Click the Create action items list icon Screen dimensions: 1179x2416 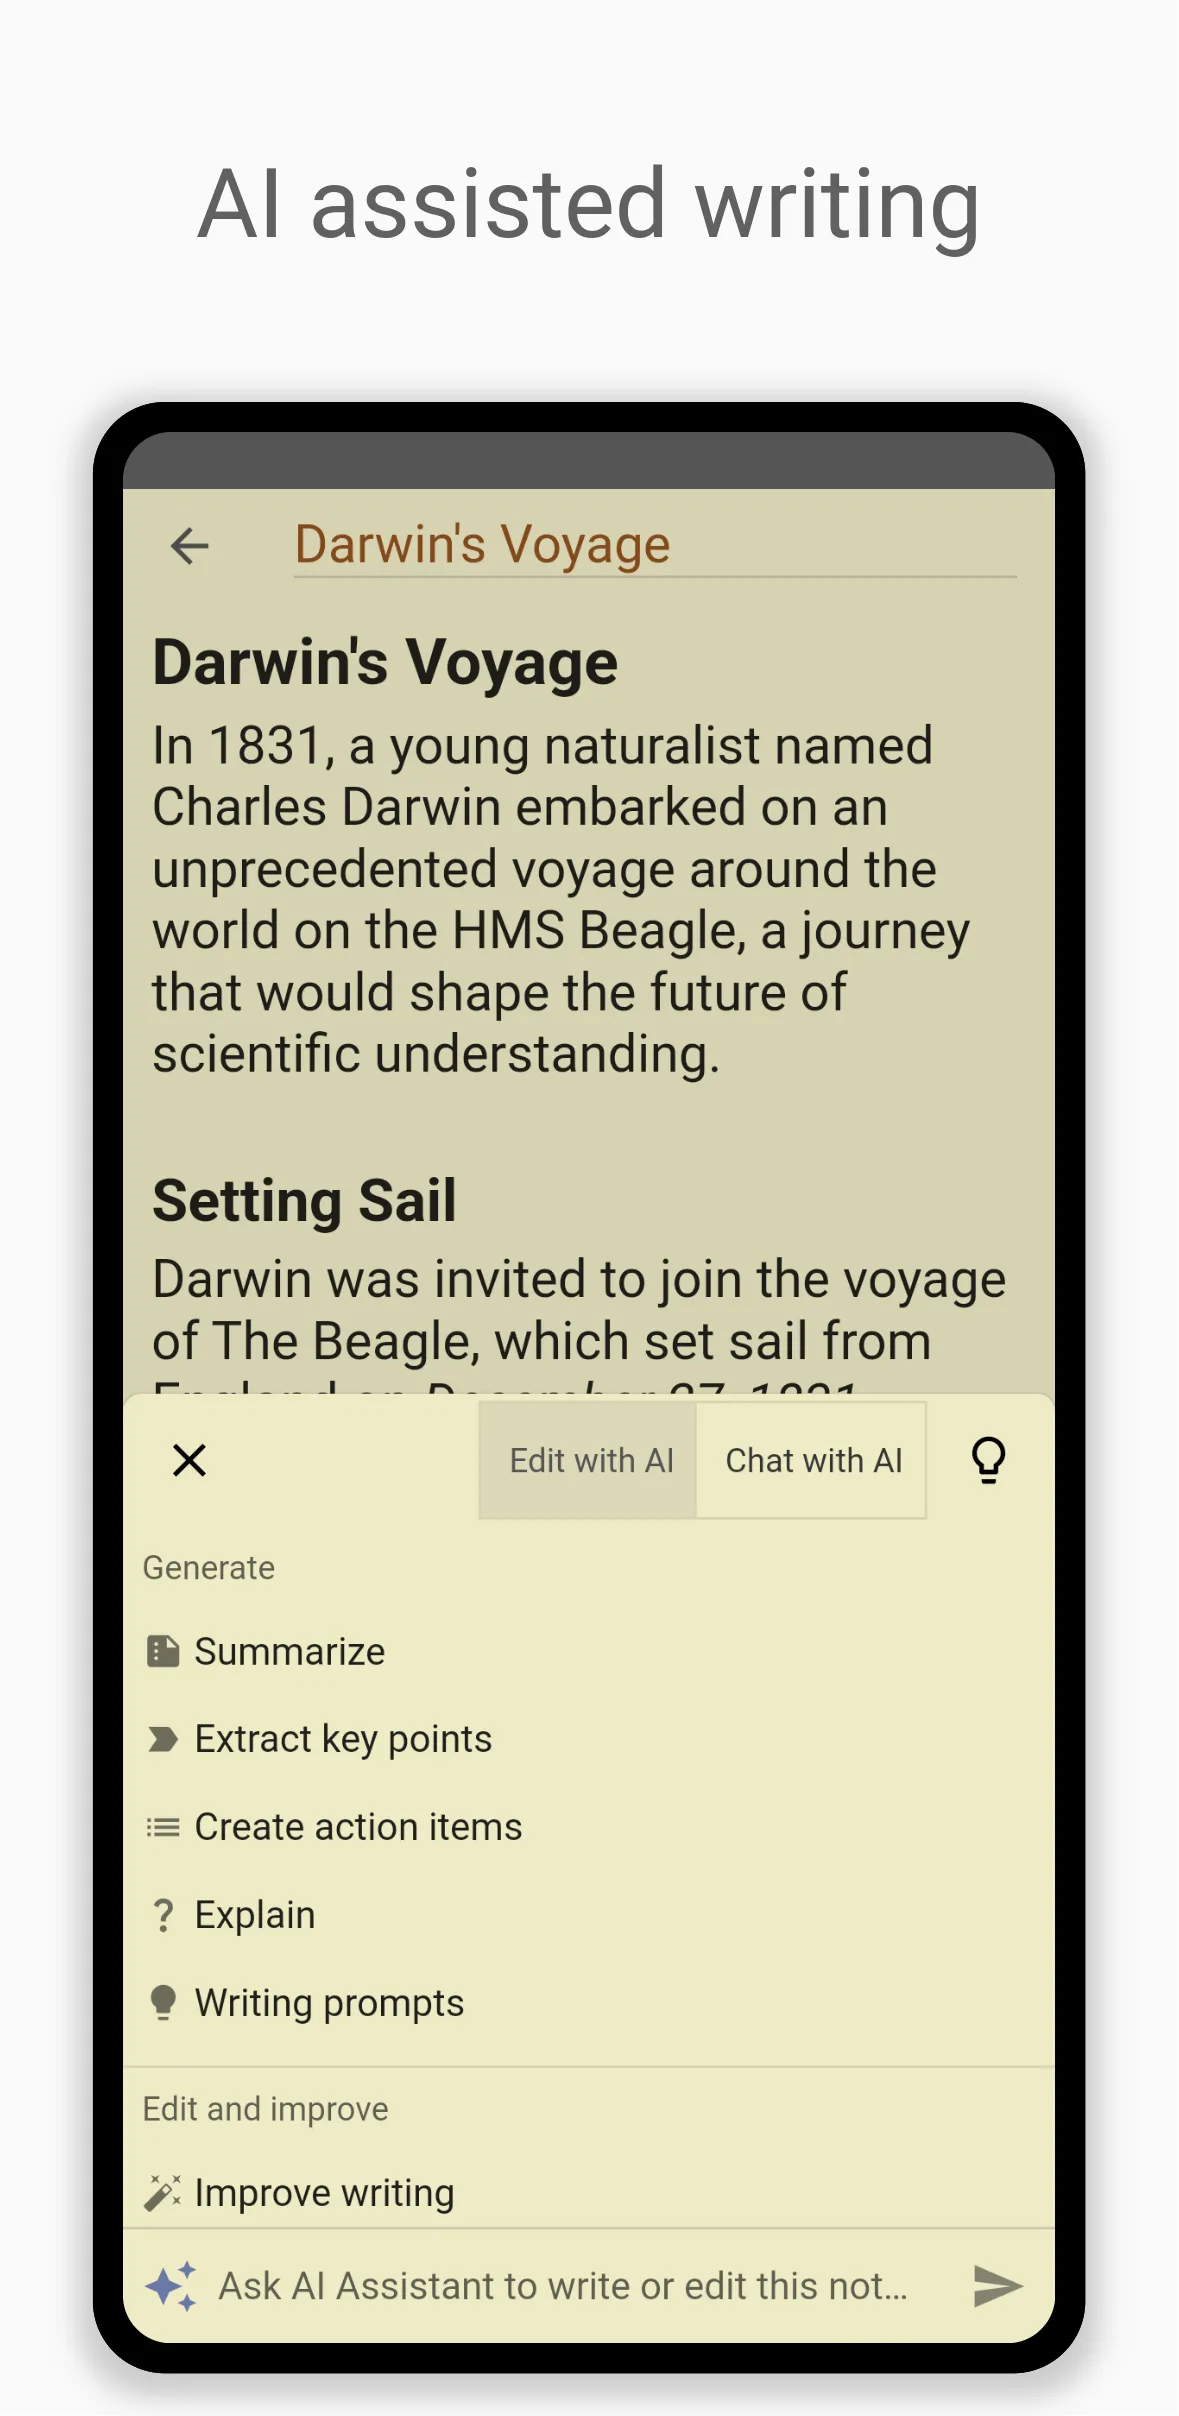click(x=163, y=1827)
